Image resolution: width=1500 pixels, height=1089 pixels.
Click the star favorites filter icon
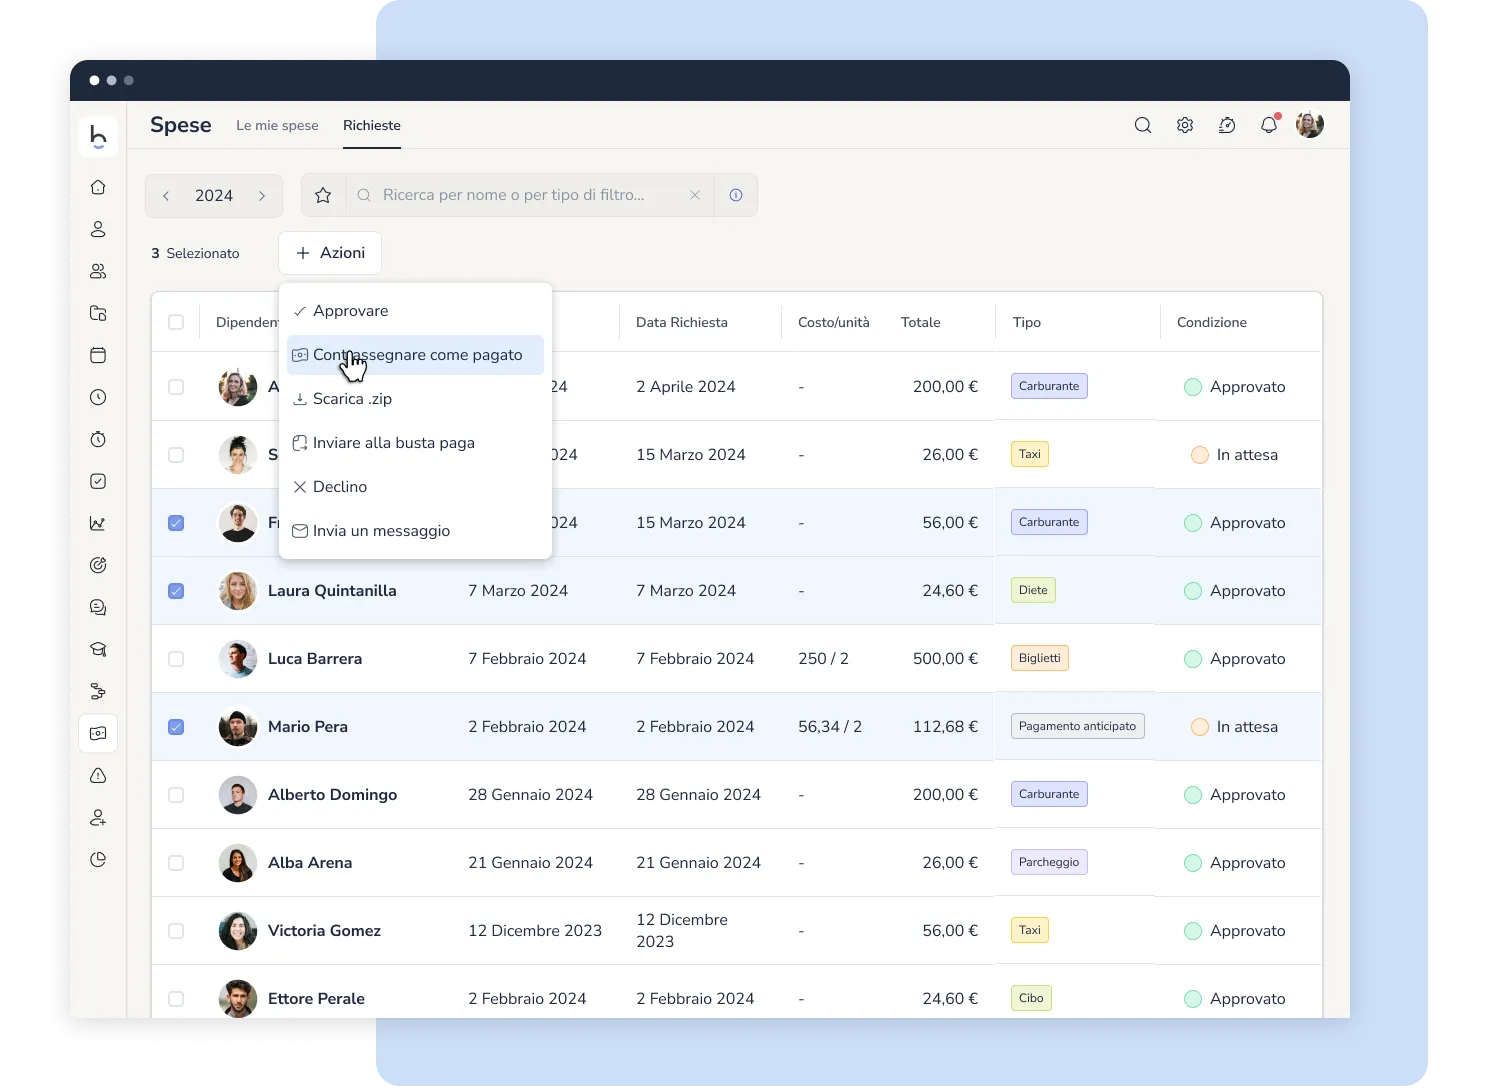point(323,195)
